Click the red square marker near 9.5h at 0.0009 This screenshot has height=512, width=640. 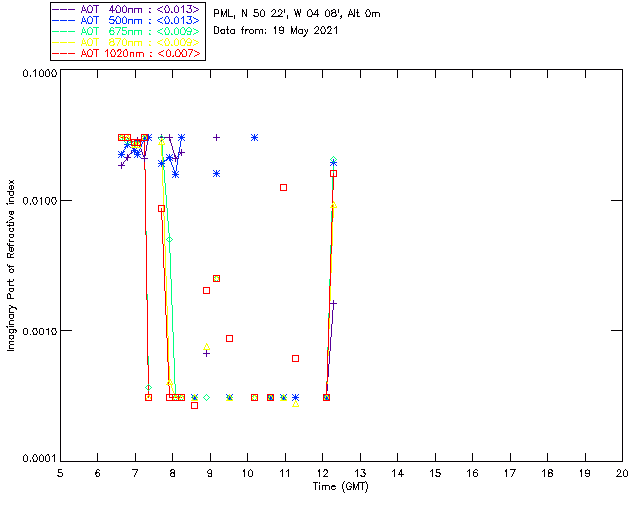(x=229, y=338)
